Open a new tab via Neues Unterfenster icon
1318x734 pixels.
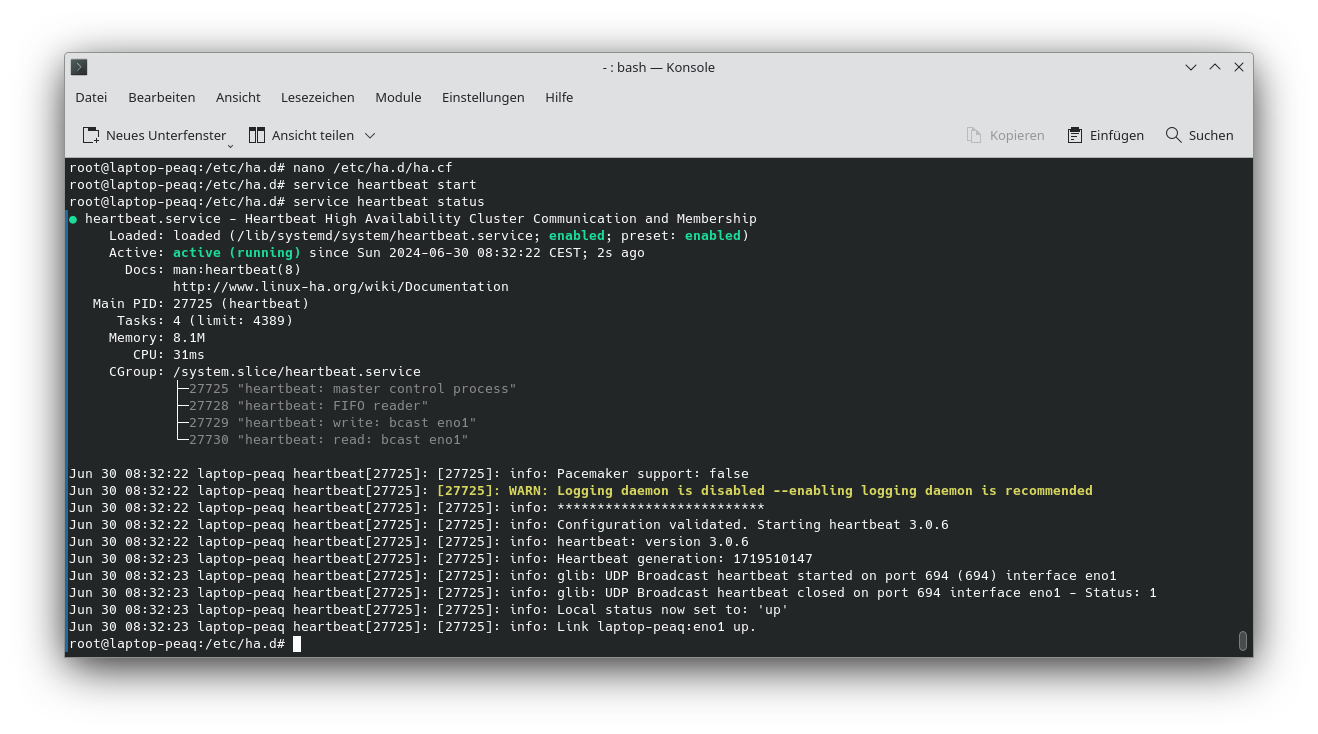90,135
